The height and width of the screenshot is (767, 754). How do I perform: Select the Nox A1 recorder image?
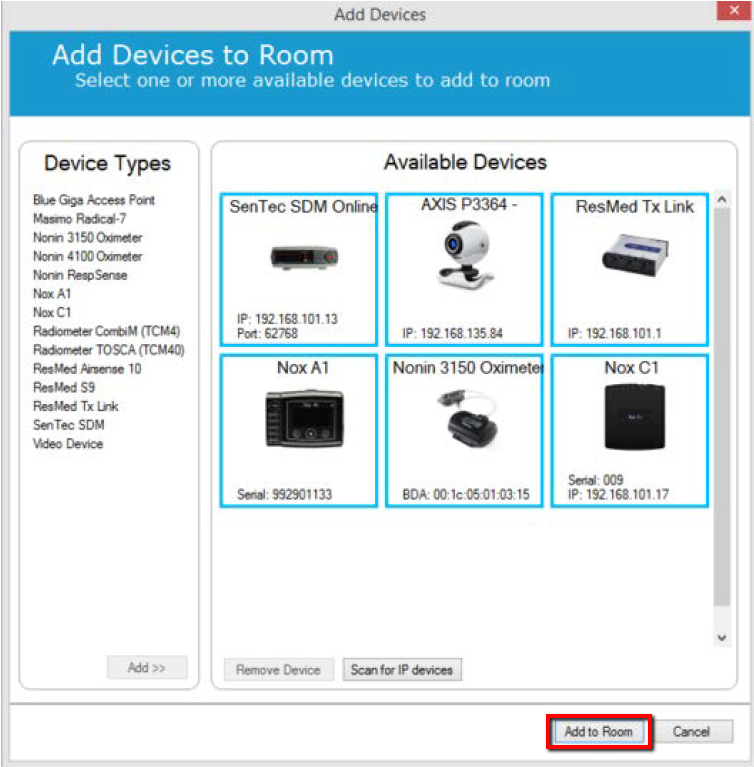pos(304,419)
